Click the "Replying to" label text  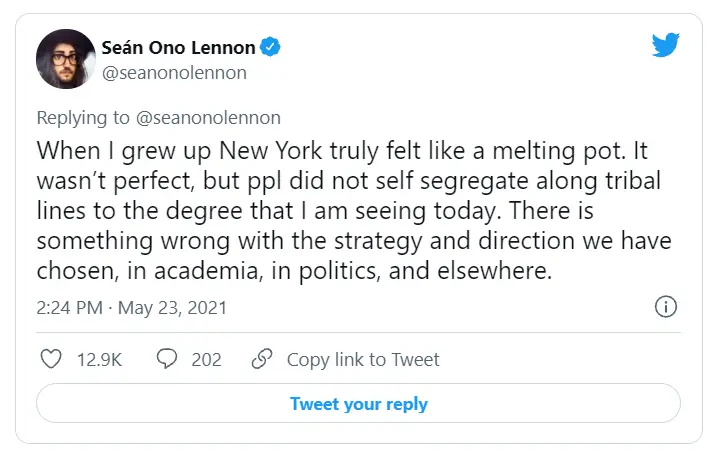click(83, 118)
